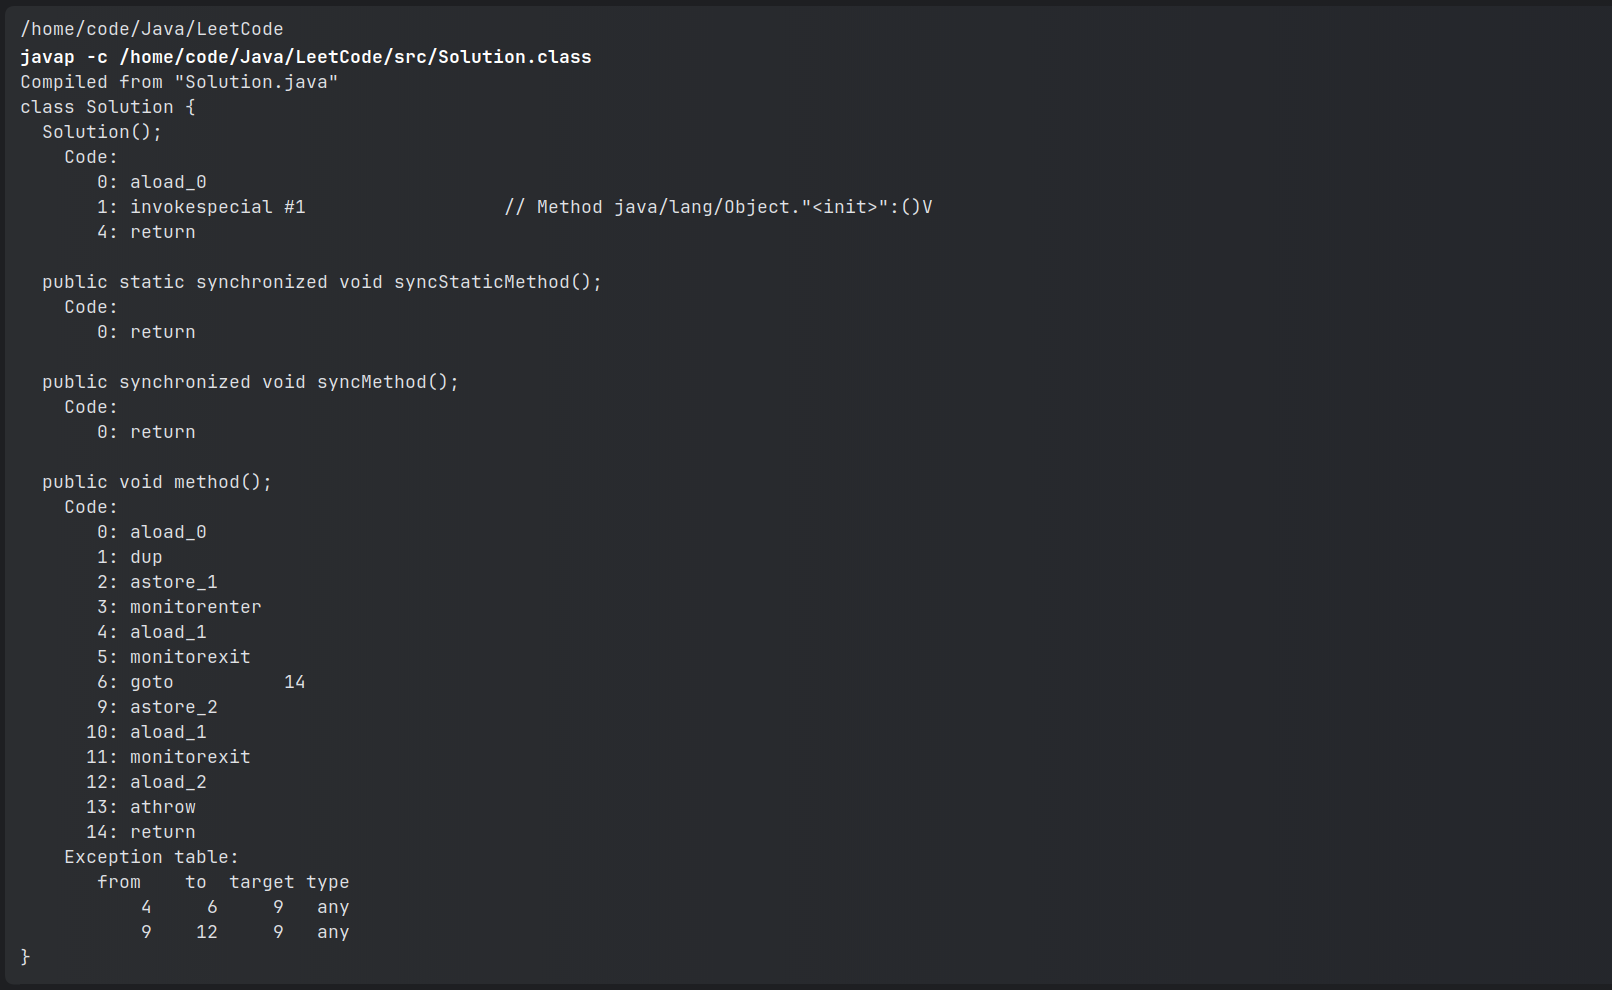This screenshot has height=990, width=1612.
Task: Click the 'Compiled from "Solution.java"' line
Action: [179, 82]
